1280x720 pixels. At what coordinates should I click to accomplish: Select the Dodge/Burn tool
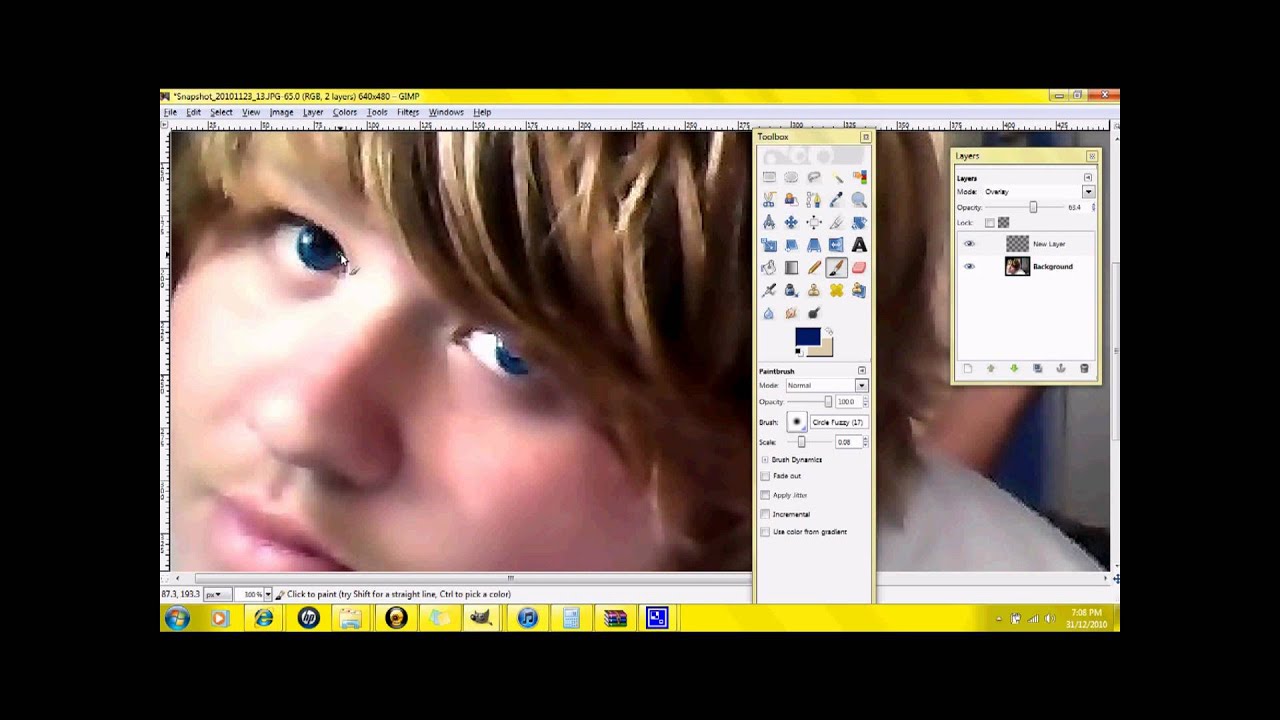tap(814, 313)
